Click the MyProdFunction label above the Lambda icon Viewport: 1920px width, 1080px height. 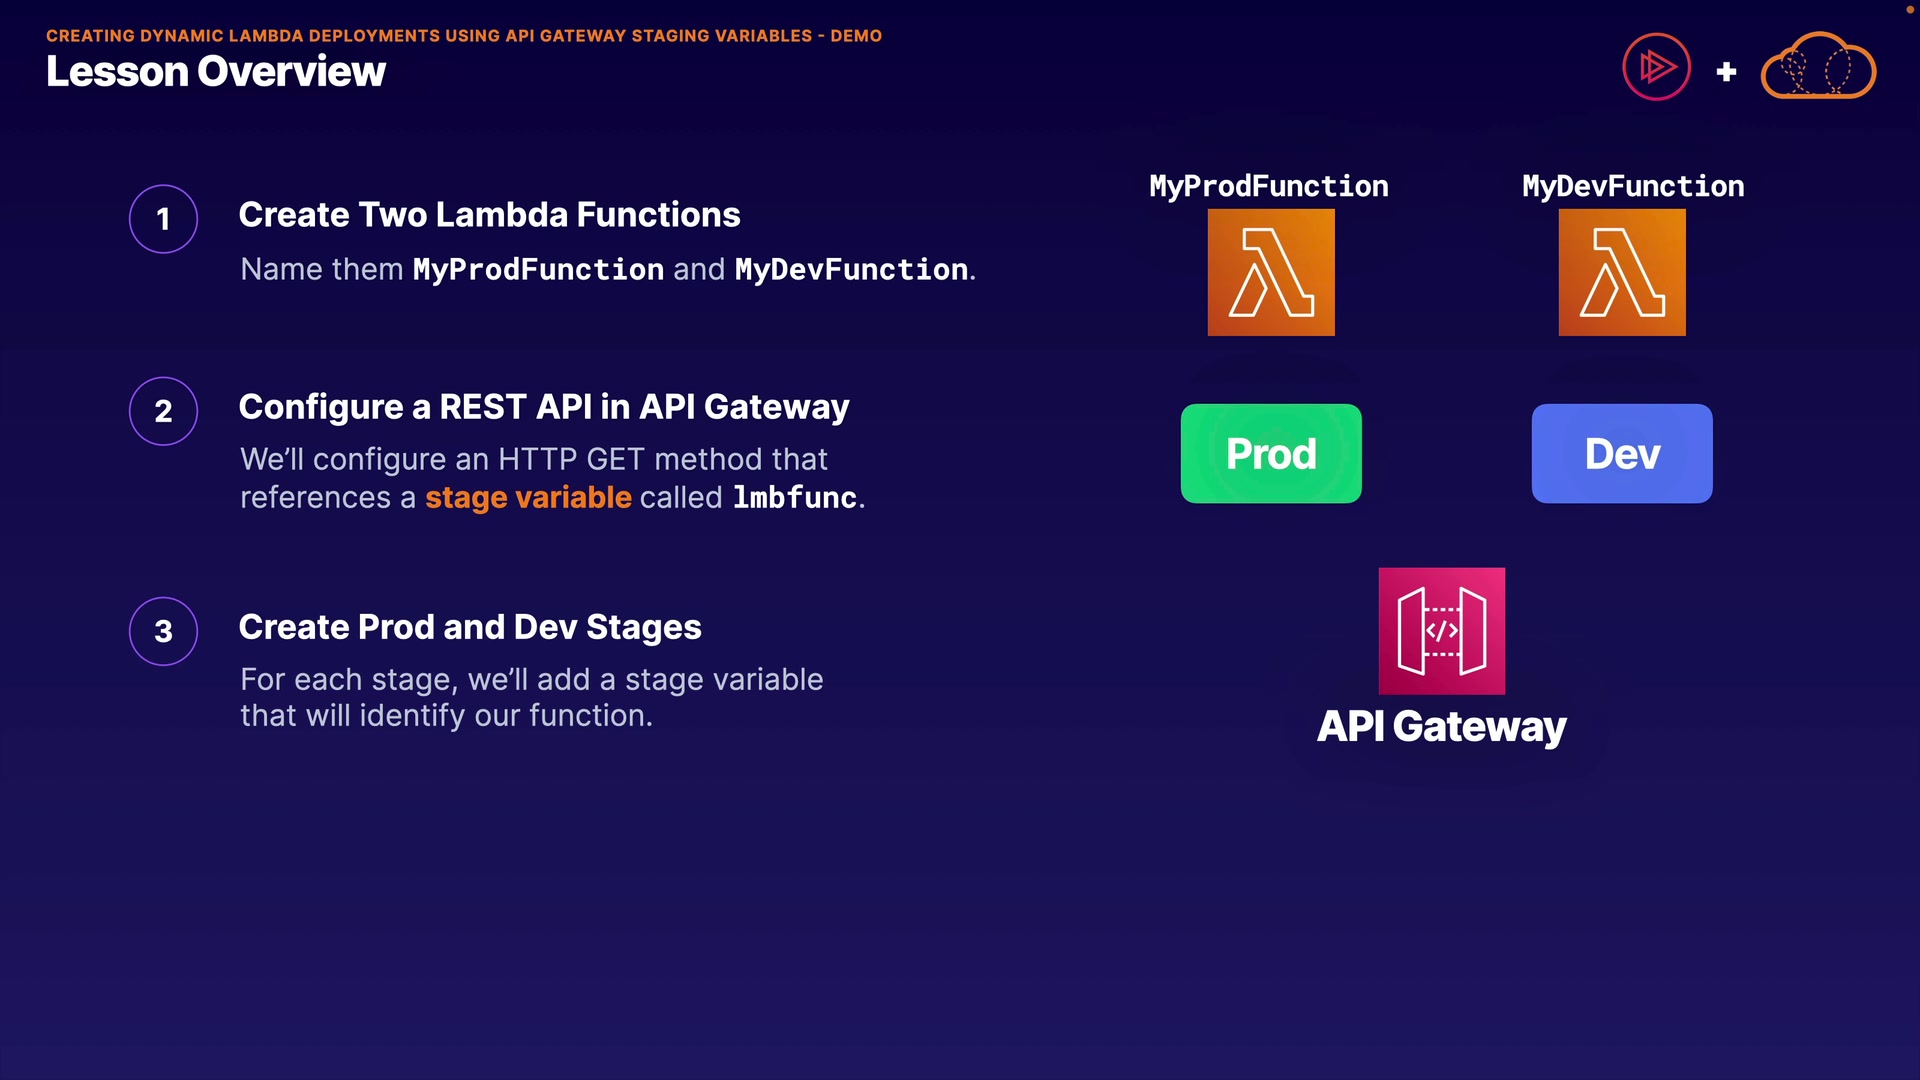pos(1268,186)
